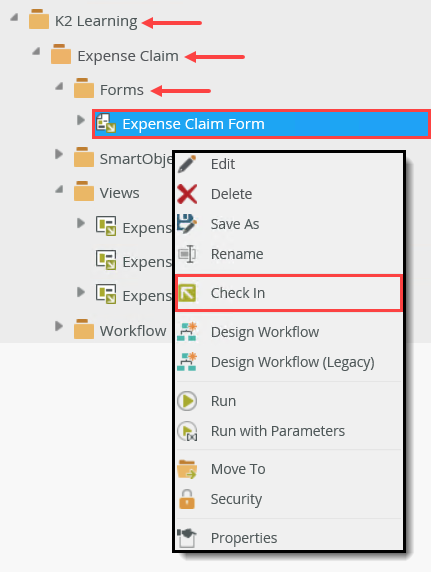Expand the SmartObjects folder arrow
This screenshot has width=431, height=572.
coord(59,154)
